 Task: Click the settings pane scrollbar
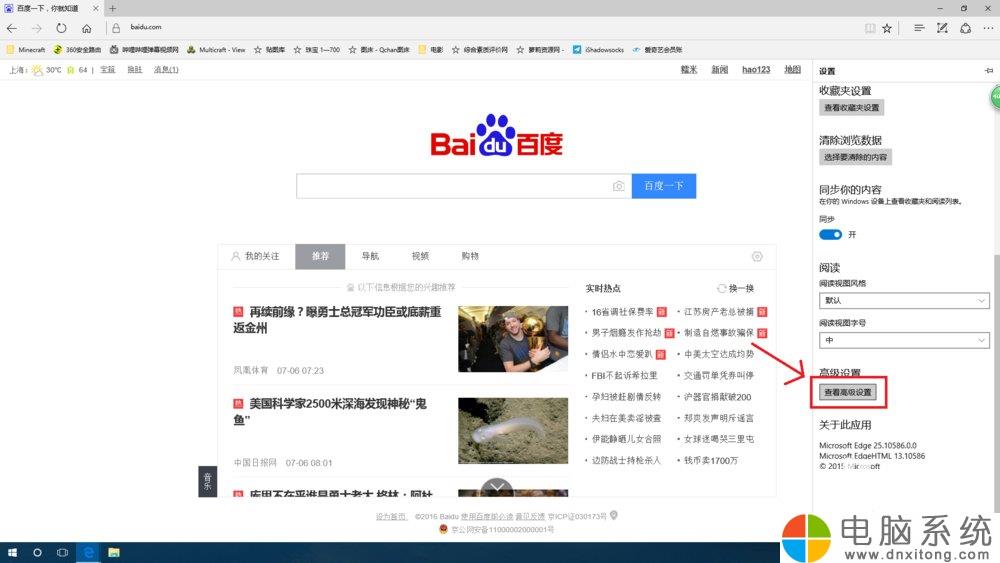[x=996, y=383]
